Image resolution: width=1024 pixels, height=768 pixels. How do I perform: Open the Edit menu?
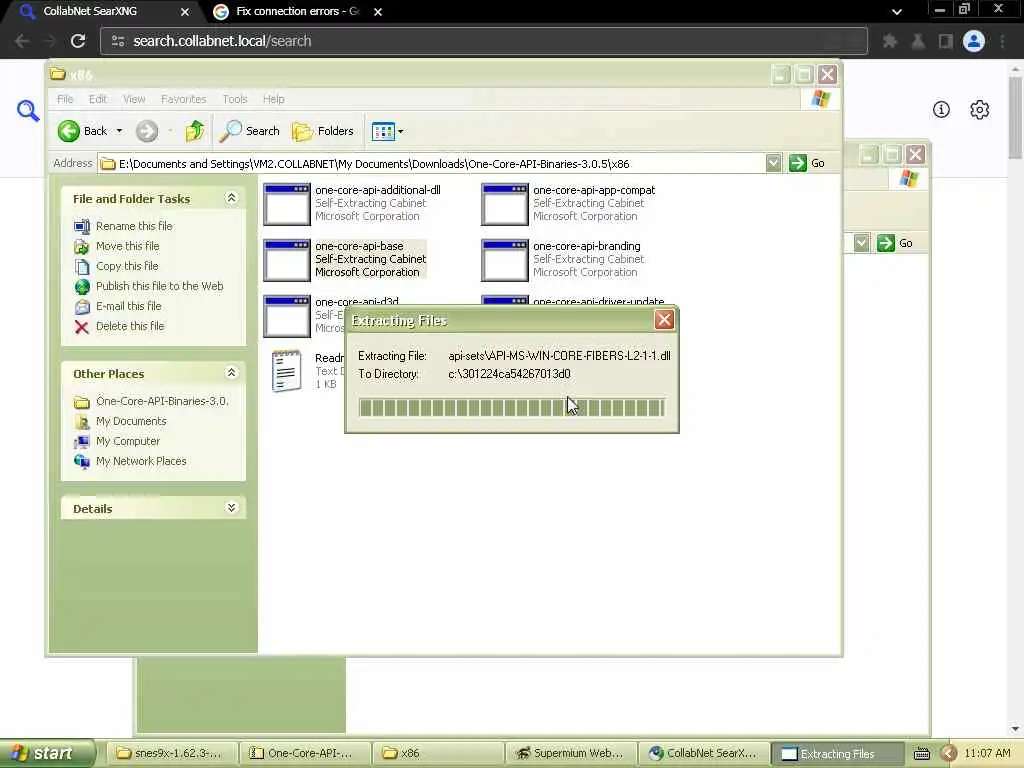click(98, 99)
